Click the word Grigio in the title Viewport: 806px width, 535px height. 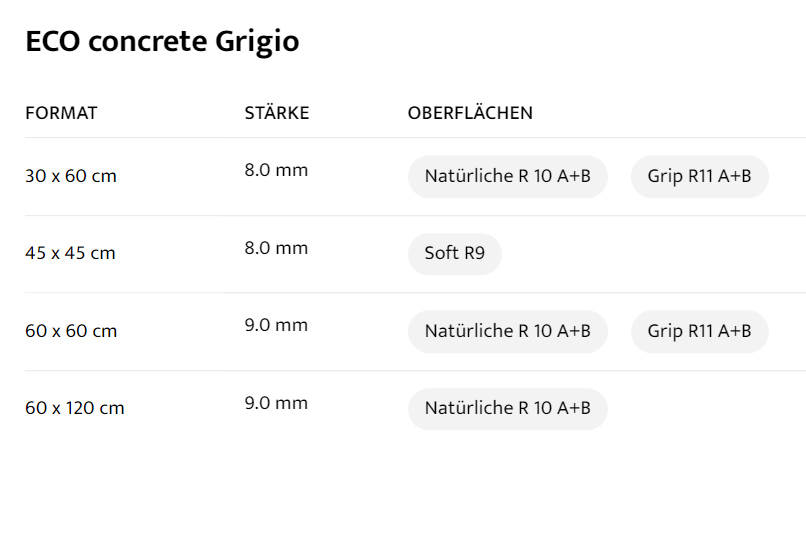coord(257,42)
